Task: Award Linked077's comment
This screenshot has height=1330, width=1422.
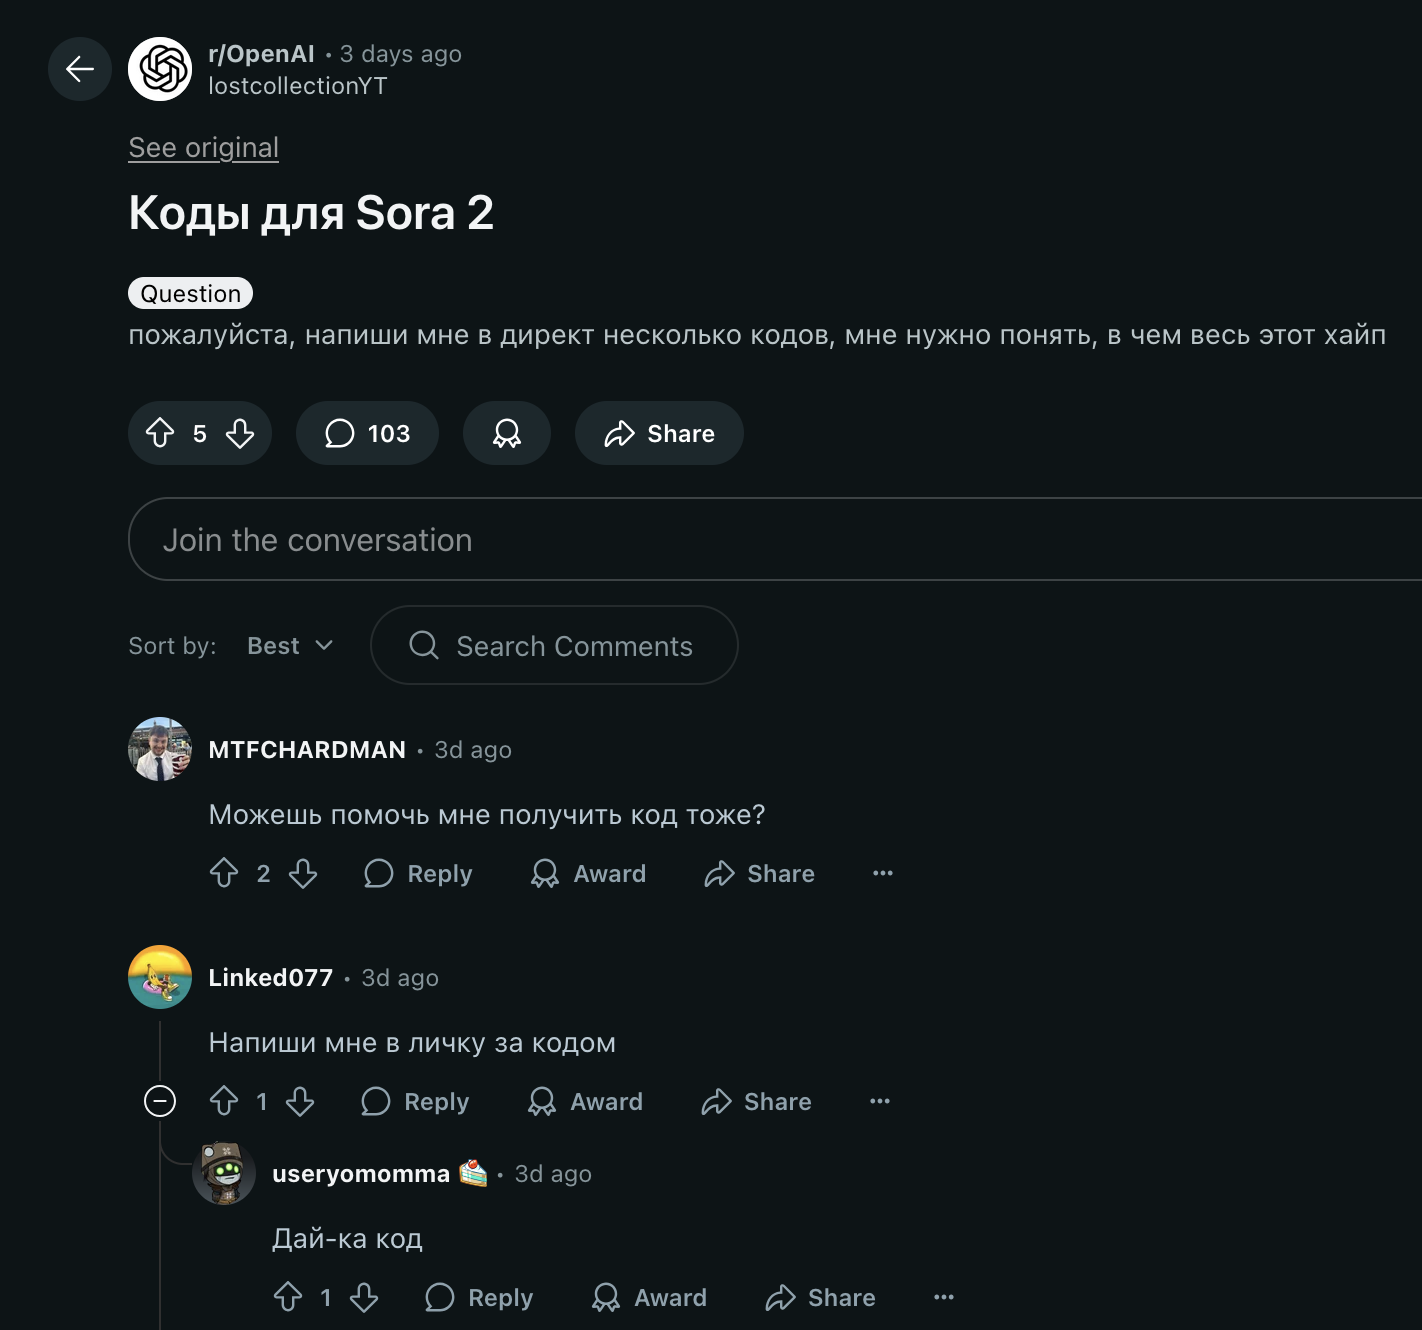Action: coord(586,1101)
